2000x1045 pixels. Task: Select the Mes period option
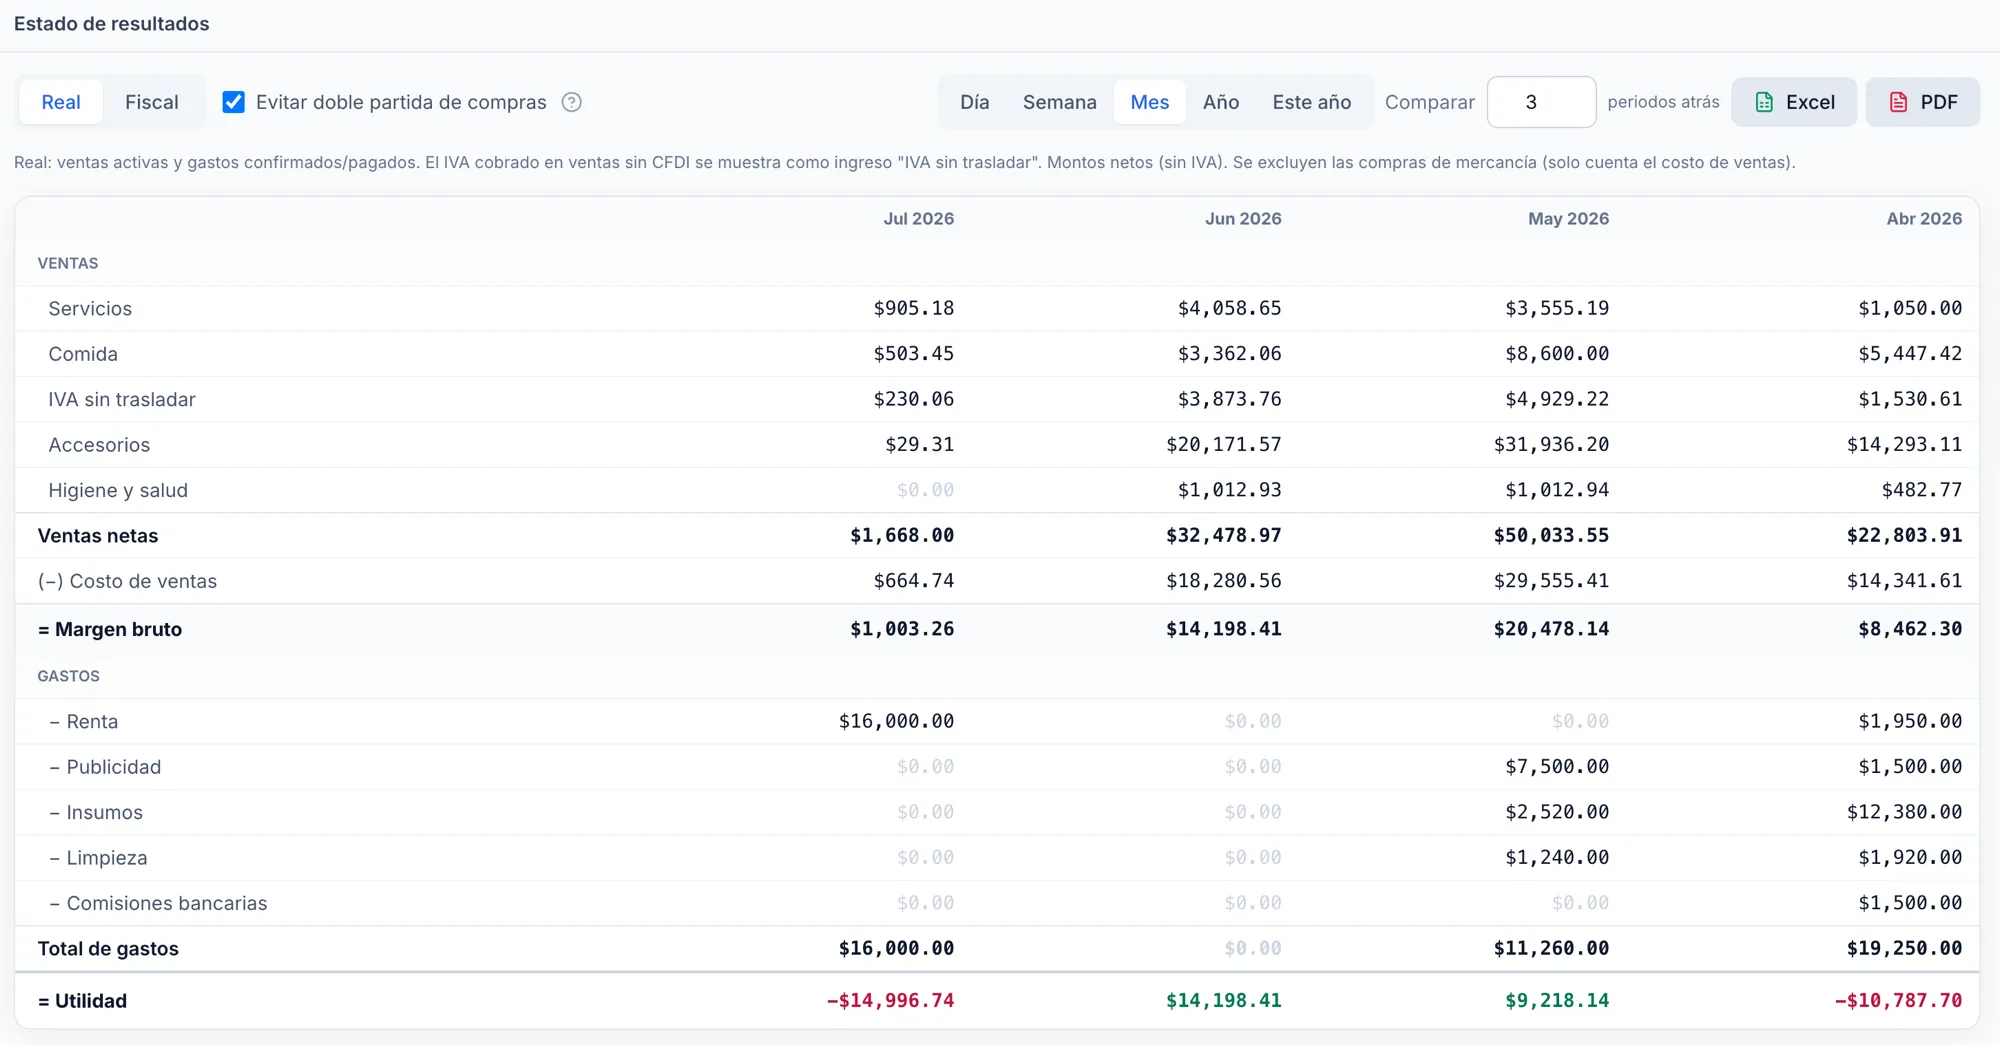coord(1150,102)
